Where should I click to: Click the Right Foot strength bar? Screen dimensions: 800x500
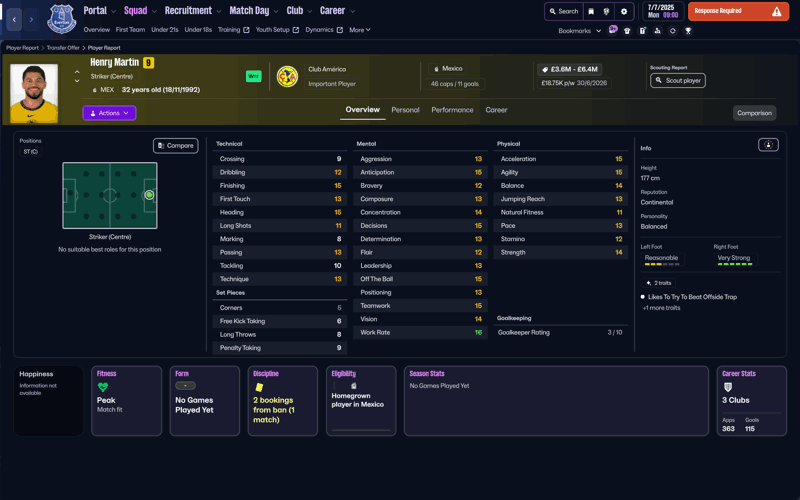(x=734, y=264)
